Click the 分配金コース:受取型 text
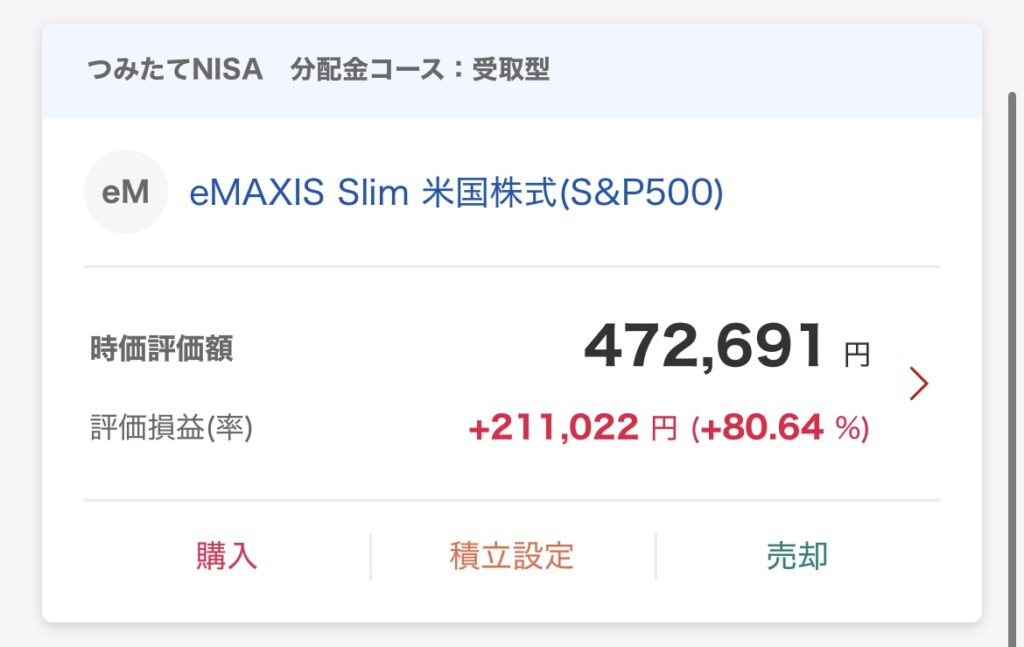 (420, 69)
